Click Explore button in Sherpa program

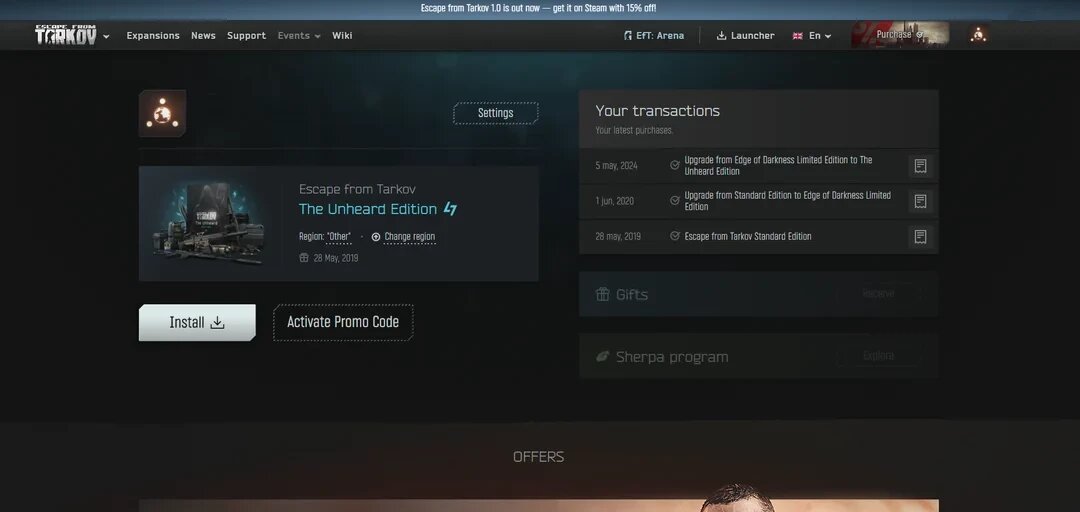point(878,356)
